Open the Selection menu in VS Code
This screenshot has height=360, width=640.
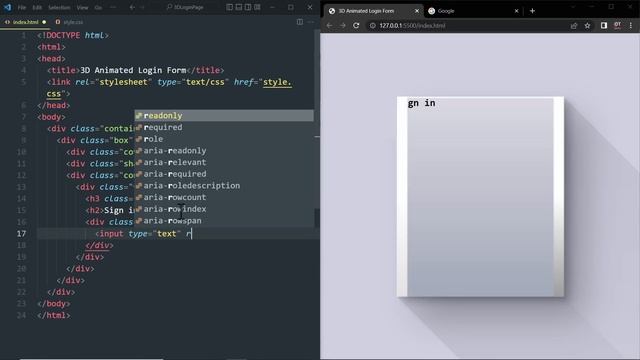coord(59,7)
